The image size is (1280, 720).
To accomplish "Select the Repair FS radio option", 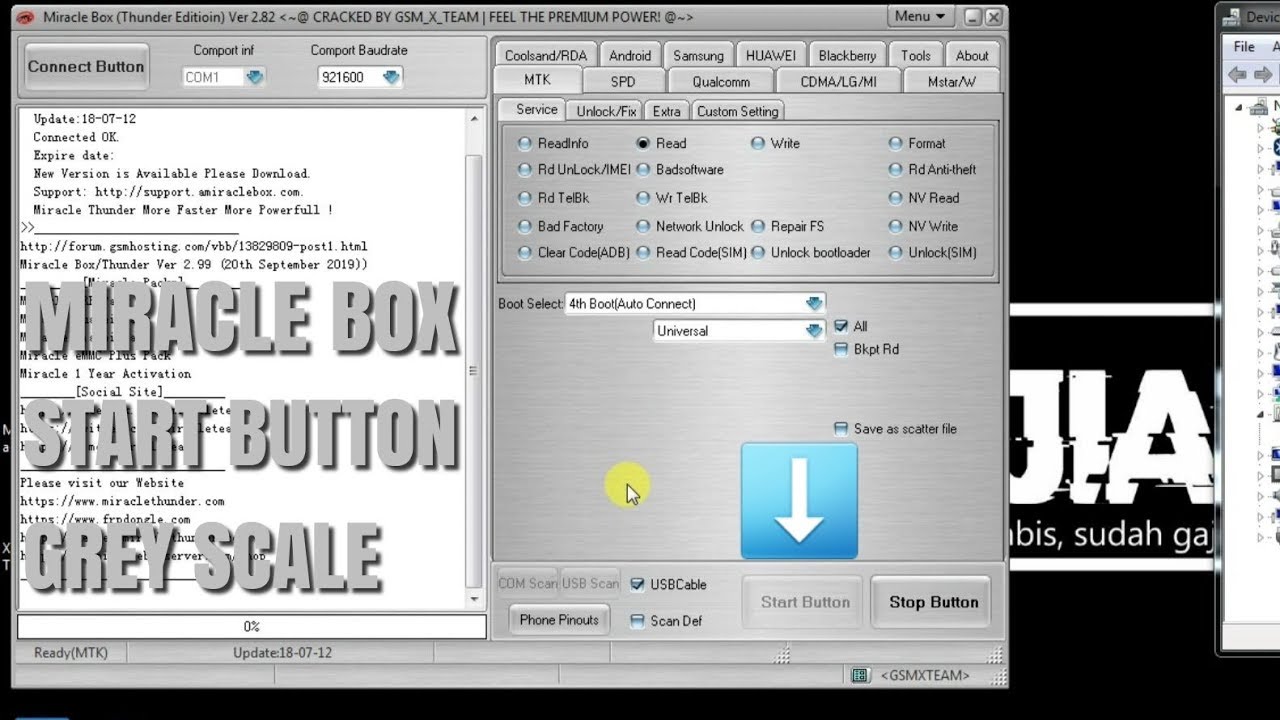I will click(758, 227).
